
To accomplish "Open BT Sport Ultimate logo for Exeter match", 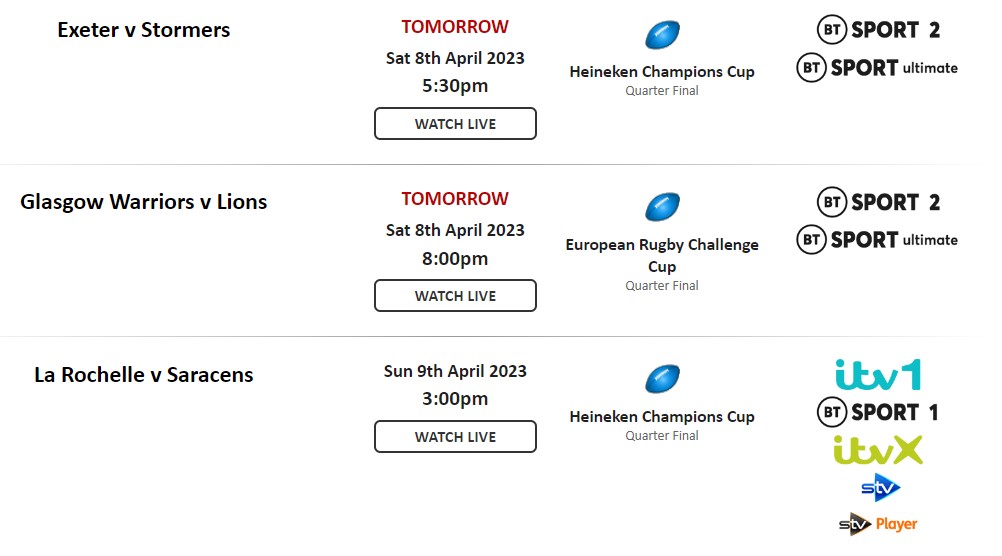I will 877,68.
